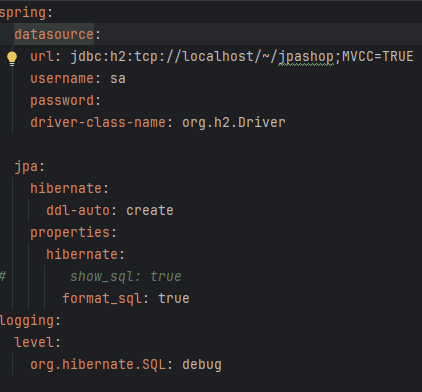Click the 'spring:' root key

point(26,13)
